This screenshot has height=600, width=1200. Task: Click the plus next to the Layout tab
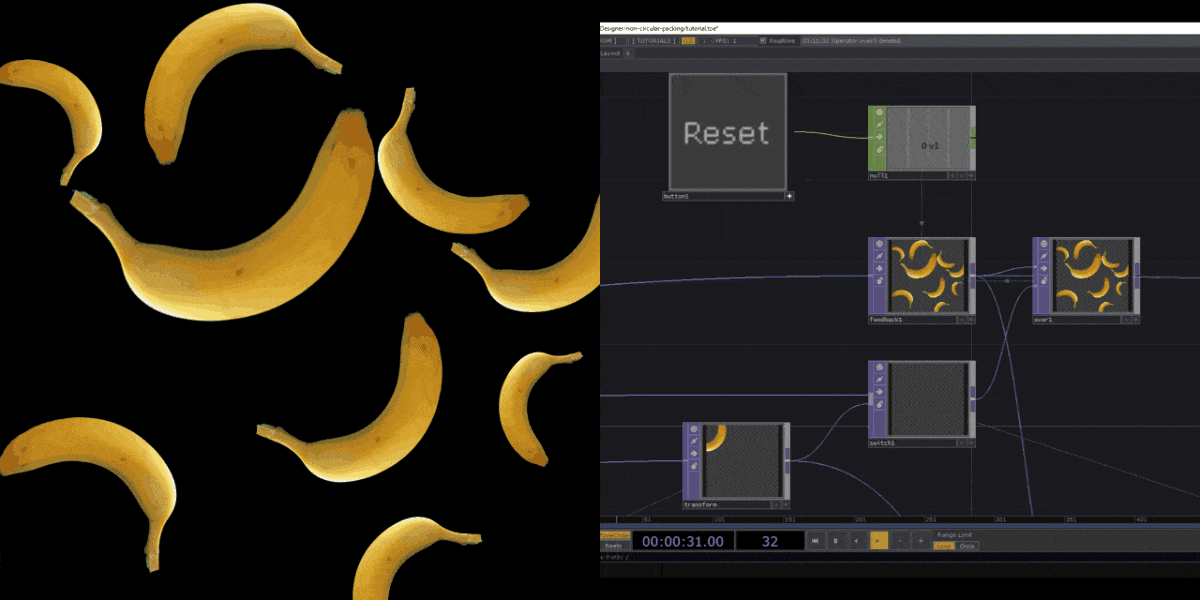pos(629,53)
